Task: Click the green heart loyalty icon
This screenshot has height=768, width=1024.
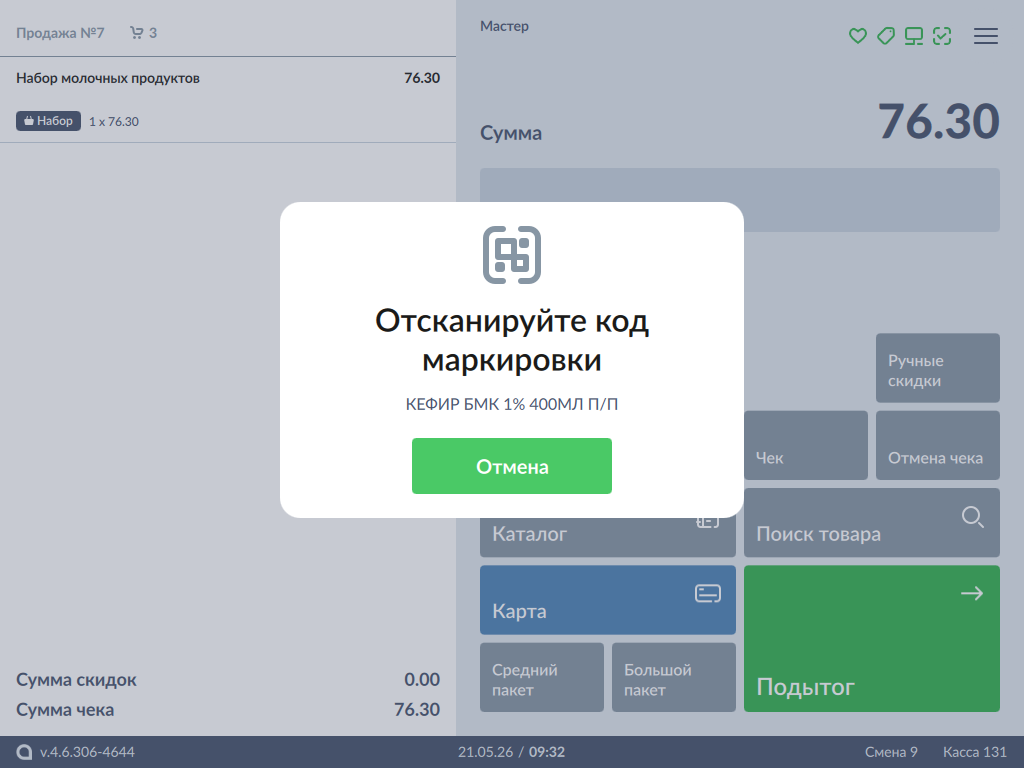Action: click(857, 36)
